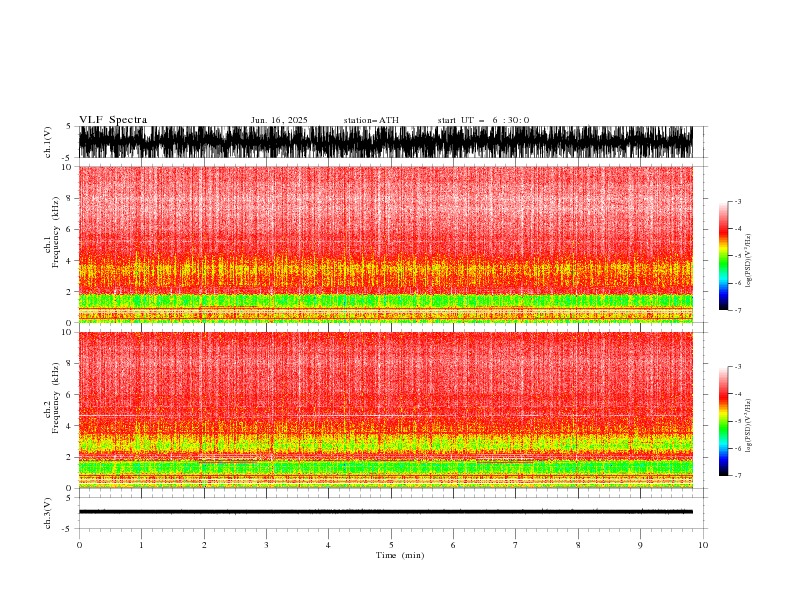Image resolution: width=792 pixels, height=612 pixels.
Task: Click the log(PSD) label beside ch.1 color bar
Action: coord(749,261)
